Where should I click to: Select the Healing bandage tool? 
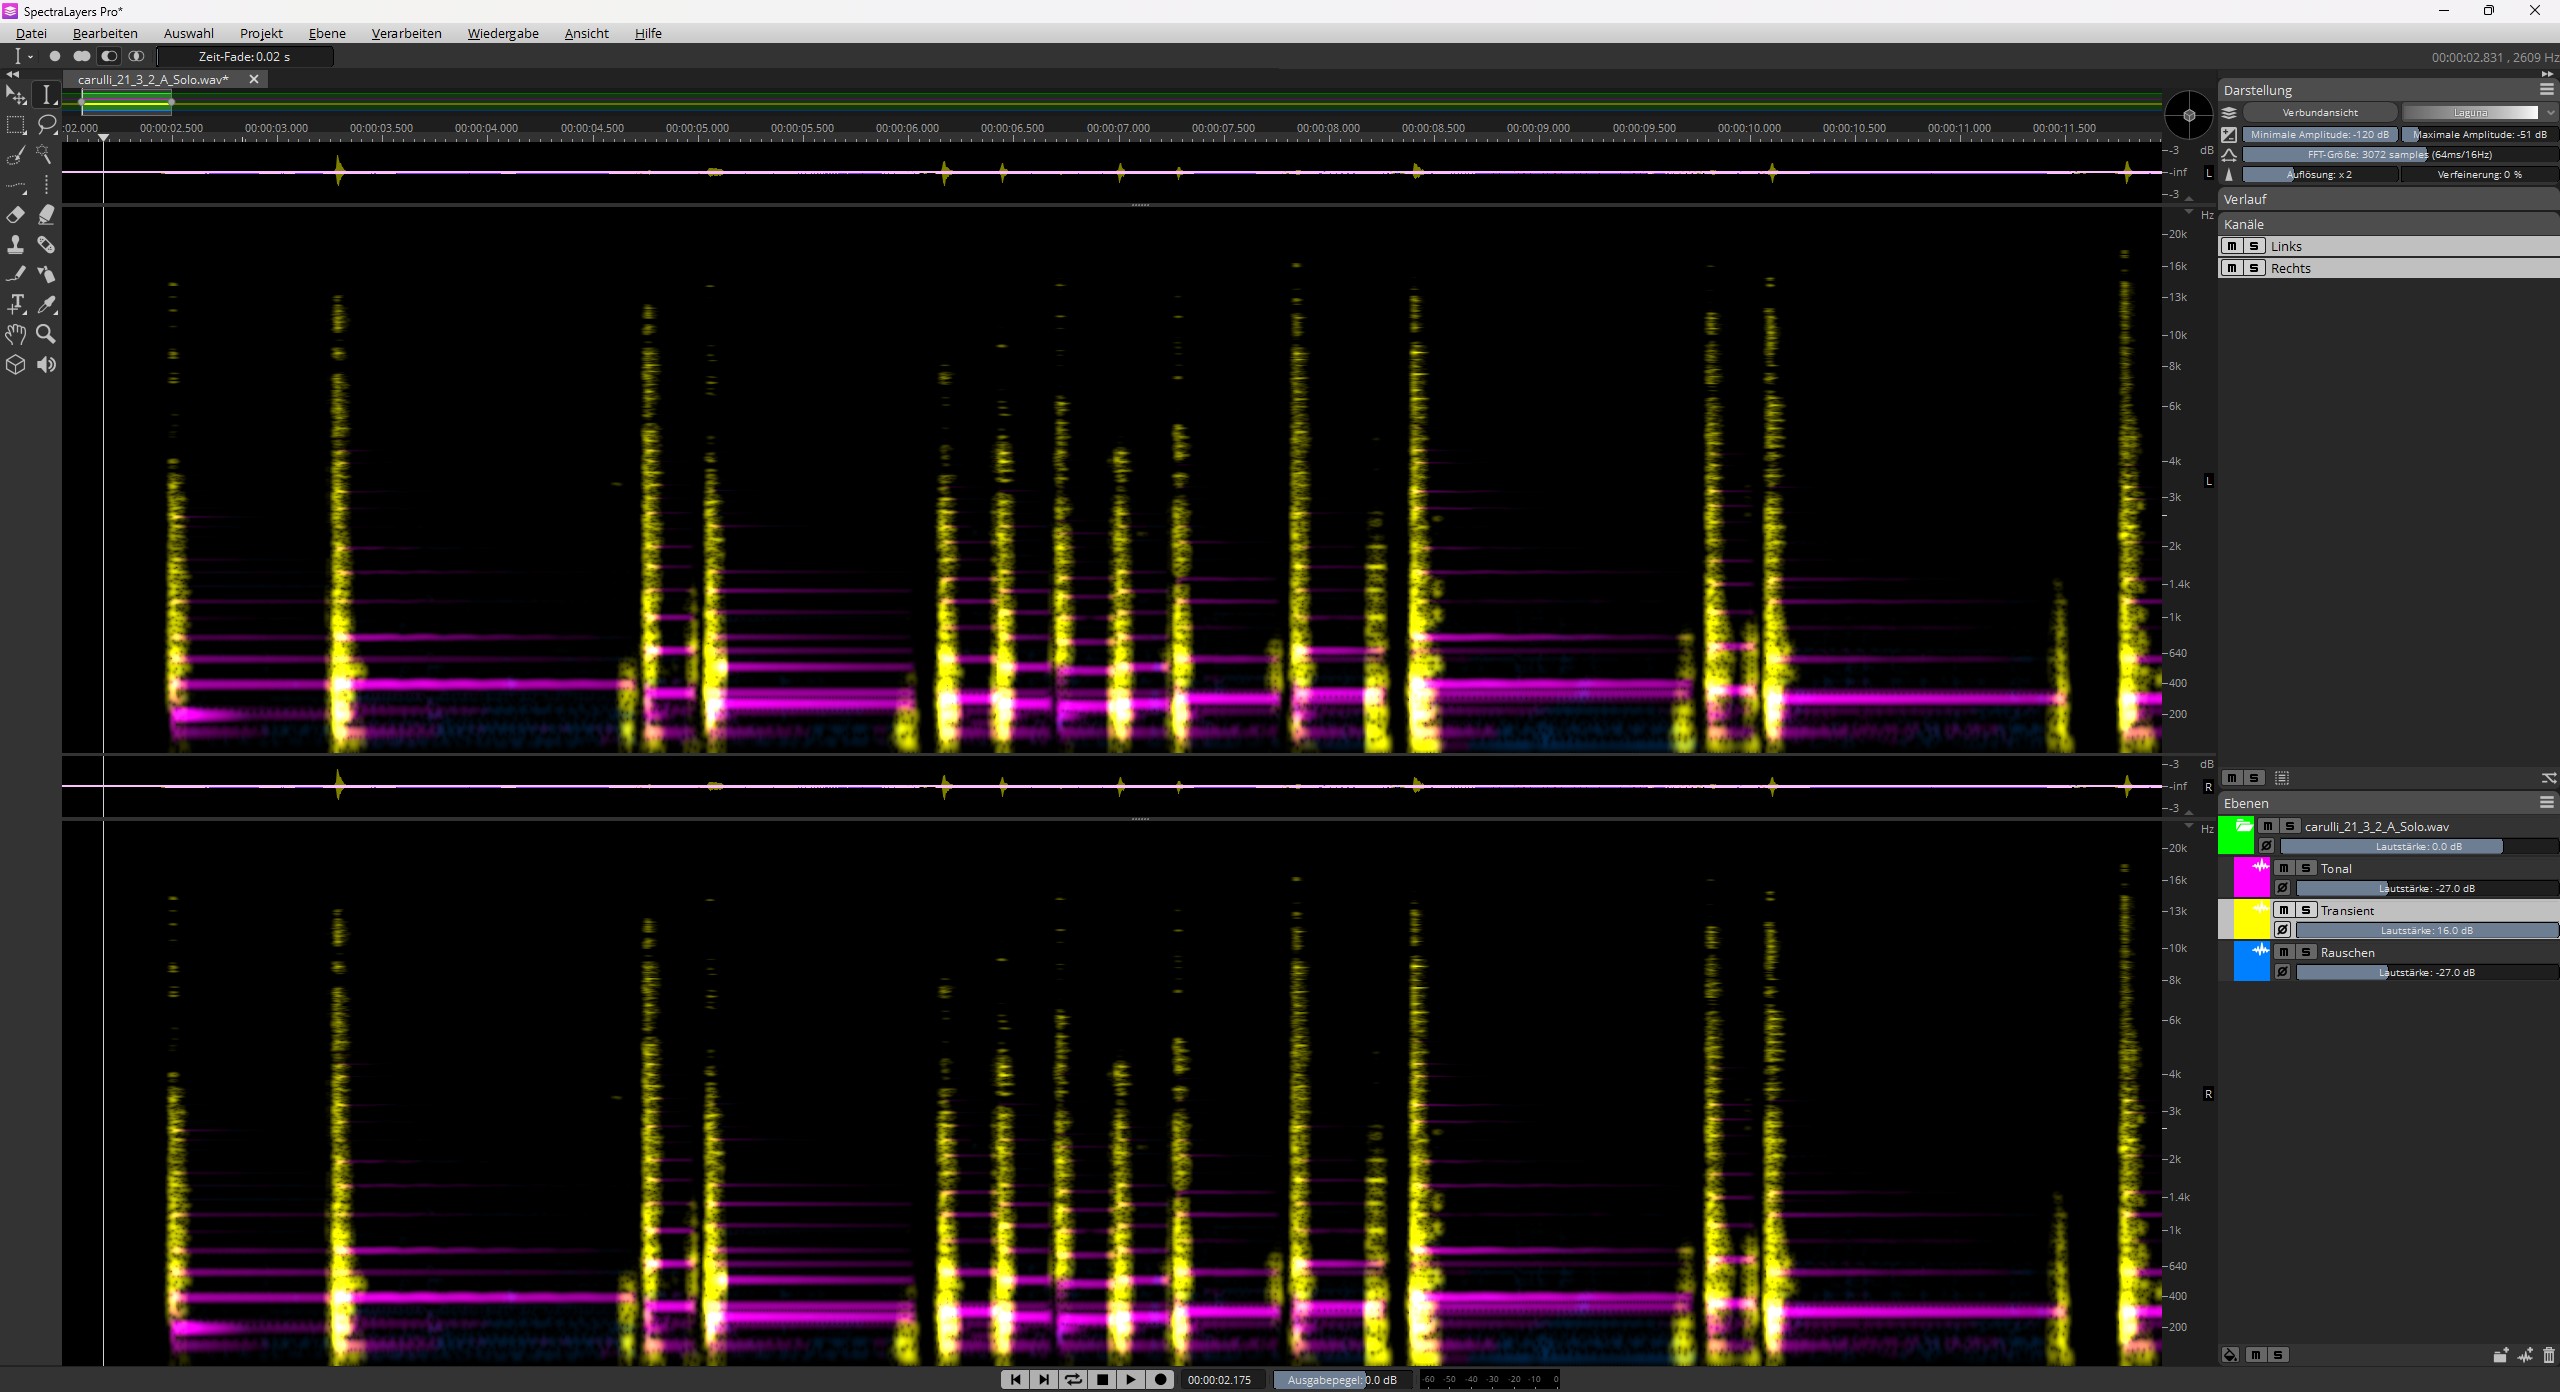[46, 245]
